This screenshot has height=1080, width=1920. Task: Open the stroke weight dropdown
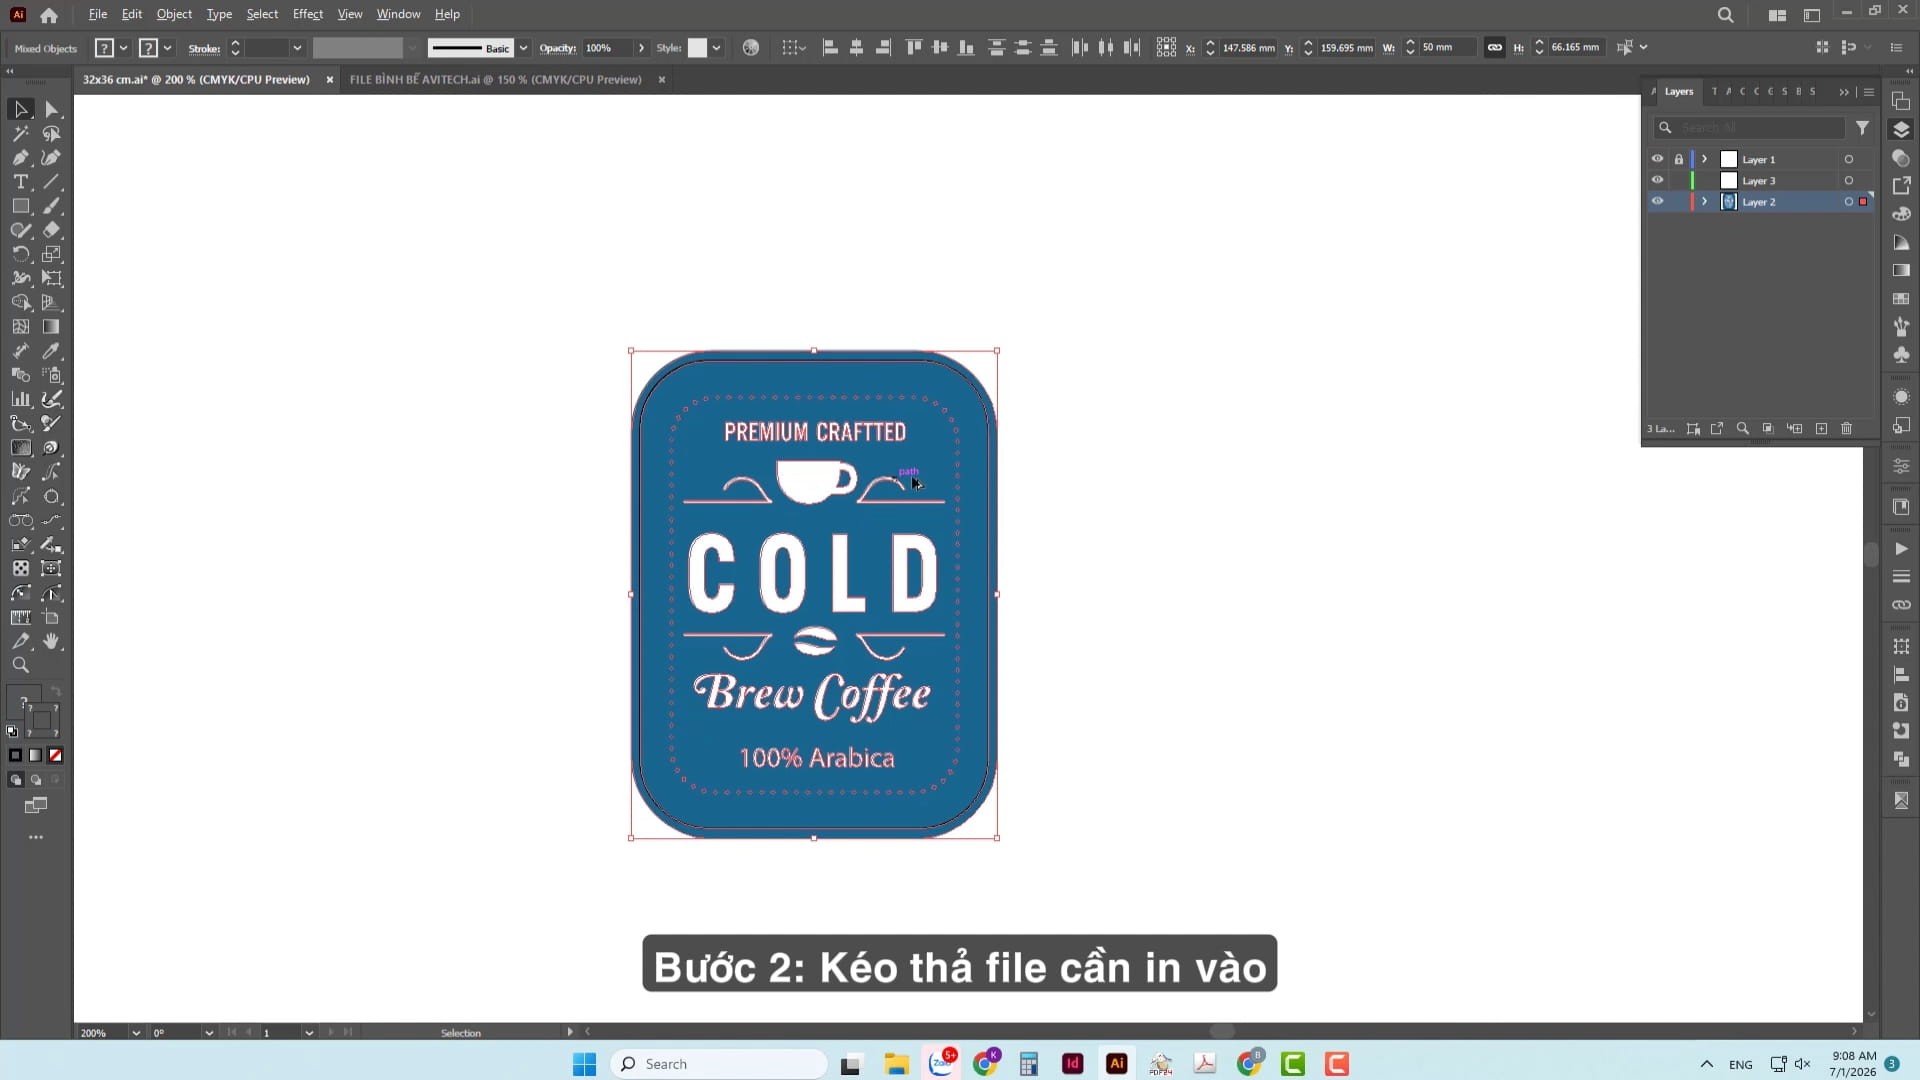(x=297, y=48)
